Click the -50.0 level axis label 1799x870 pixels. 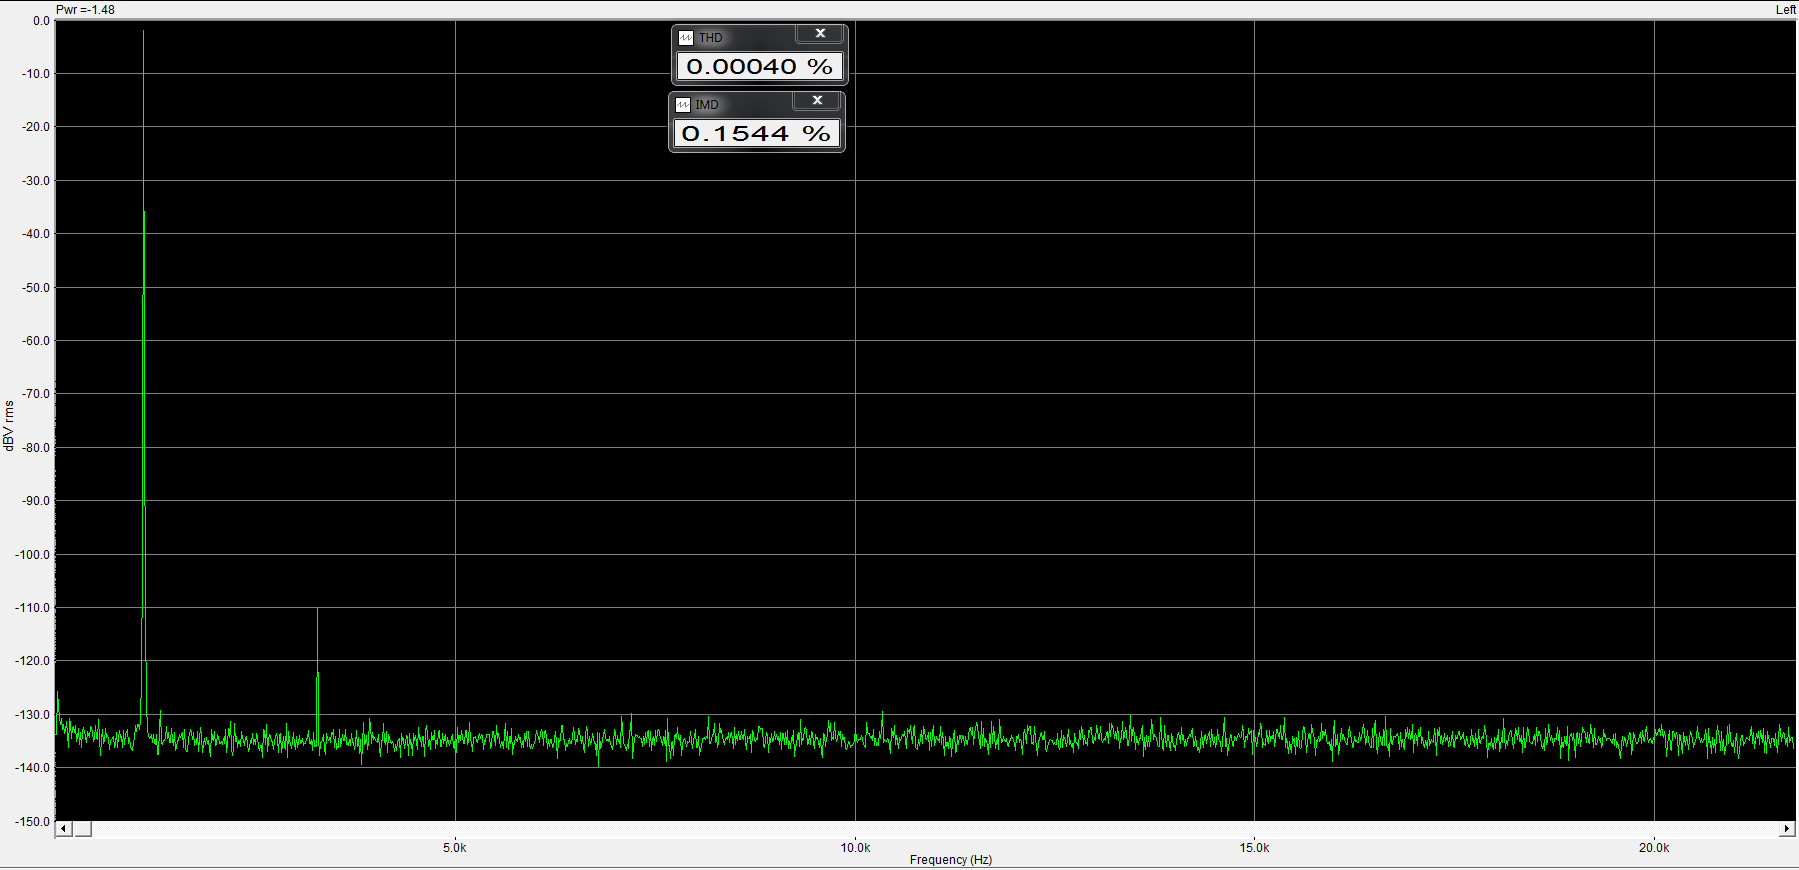[37, 288]
